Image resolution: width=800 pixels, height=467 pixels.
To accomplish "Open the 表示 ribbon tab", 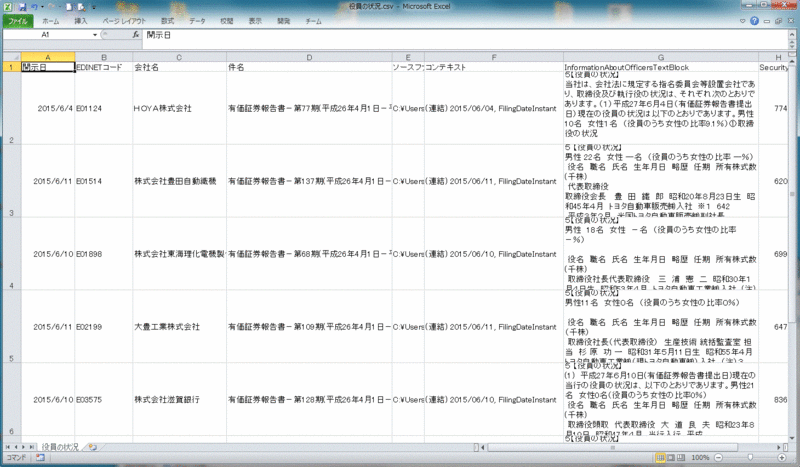I will tap(255, 21).
